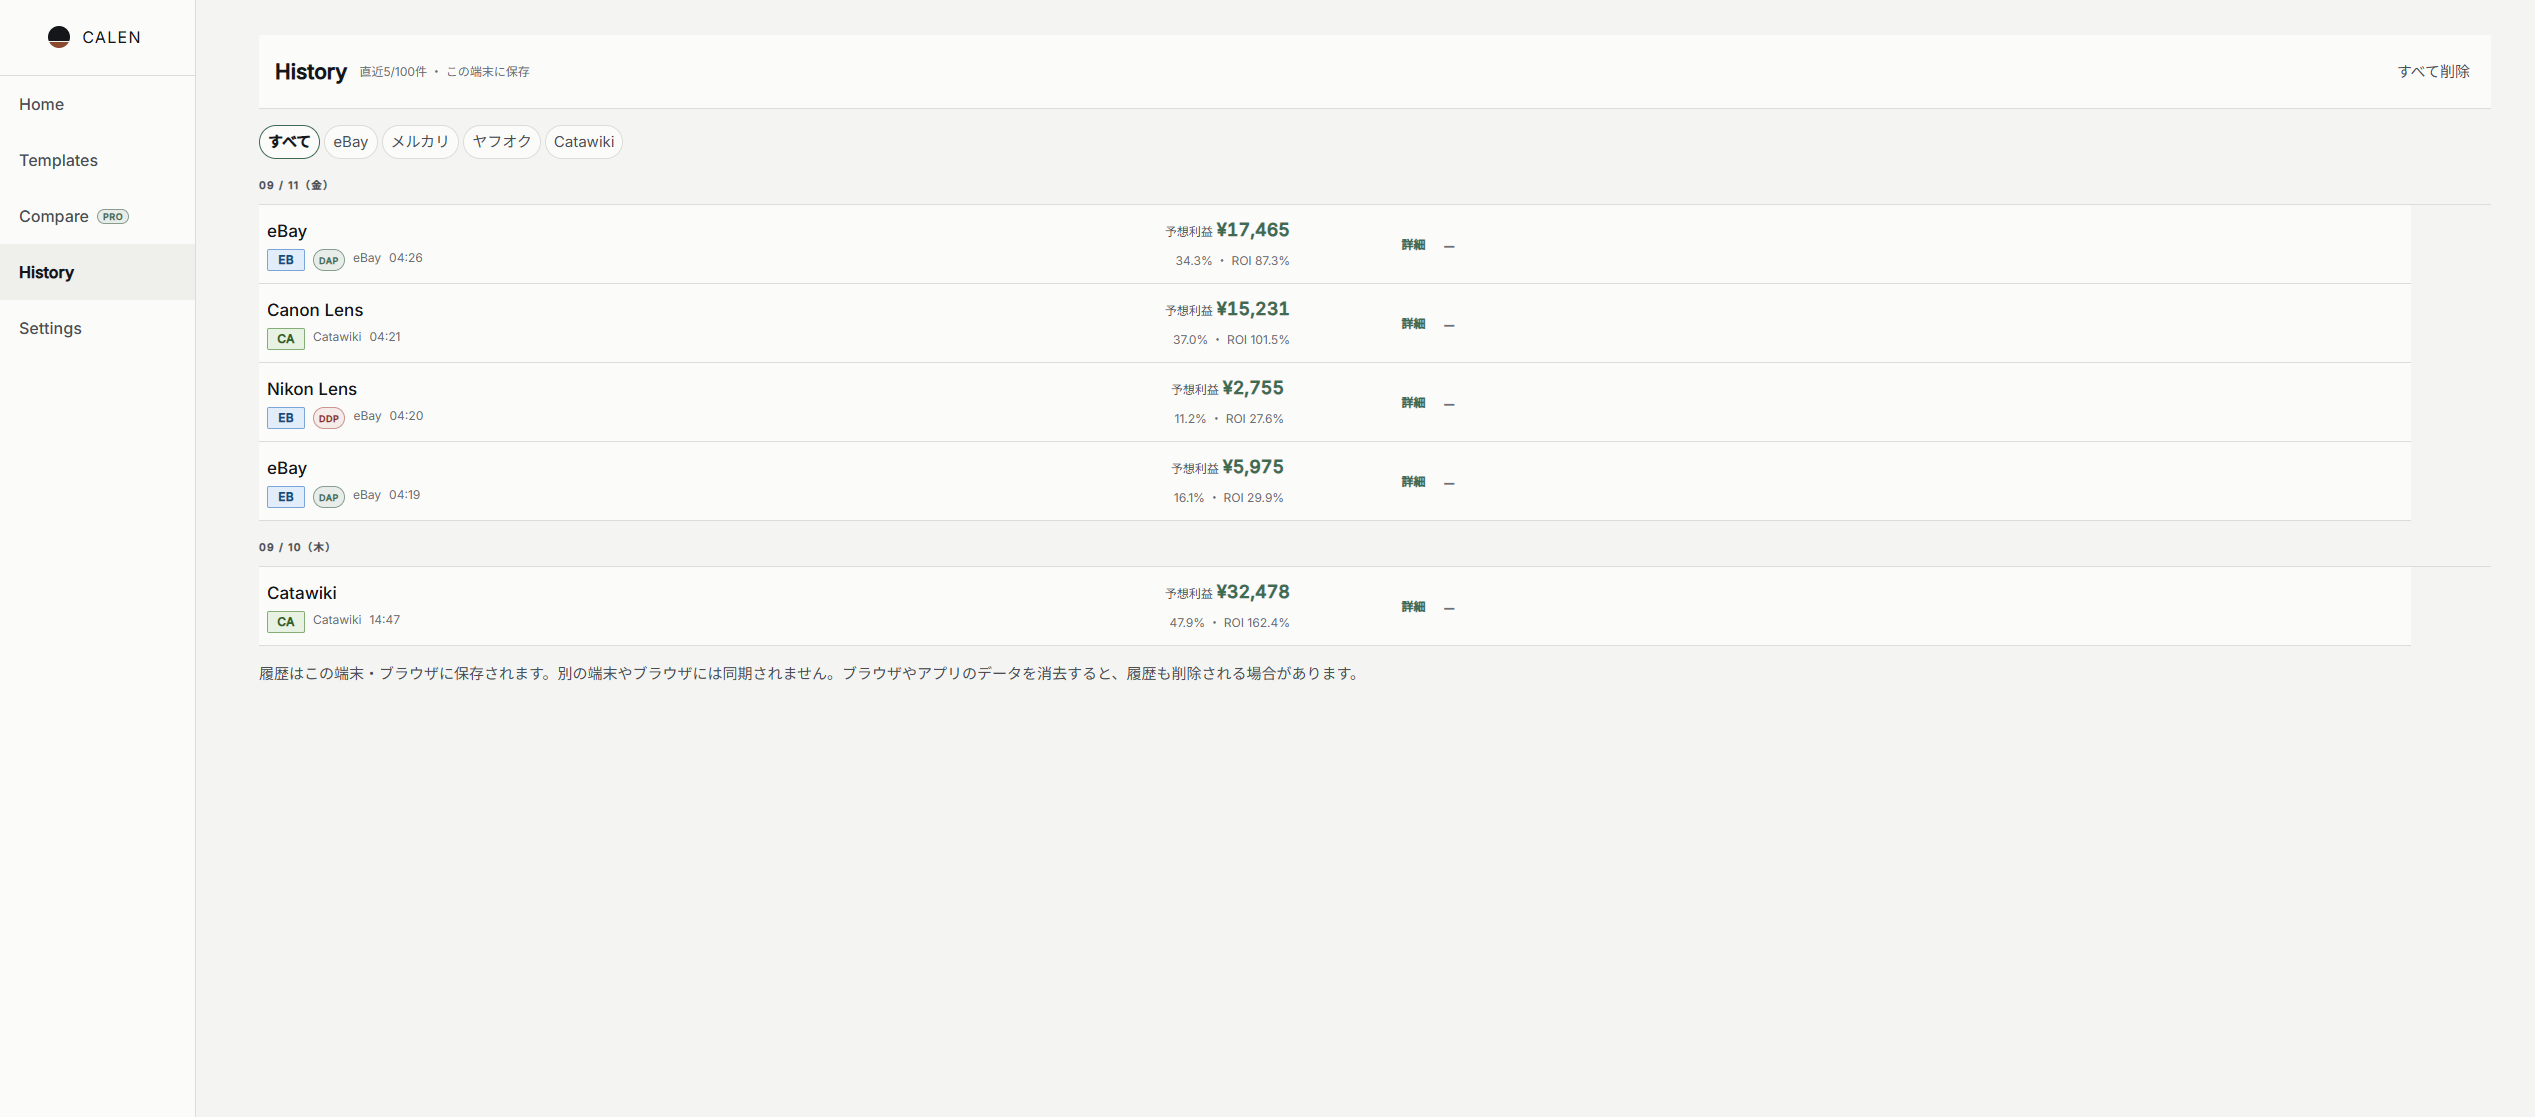
Task: Select the Canon Lens entry title
Action: [x=315, y=310]
